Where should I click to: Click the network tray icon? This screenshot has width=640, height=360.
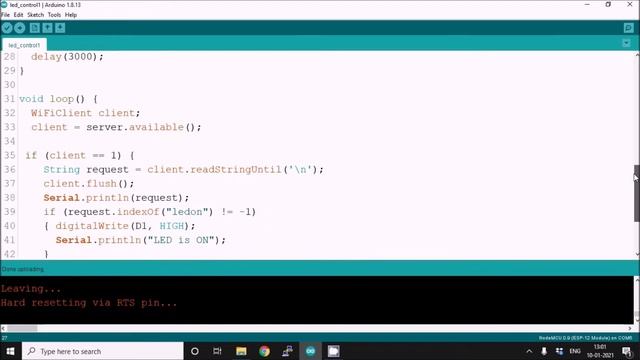click(x=560, y=351)
